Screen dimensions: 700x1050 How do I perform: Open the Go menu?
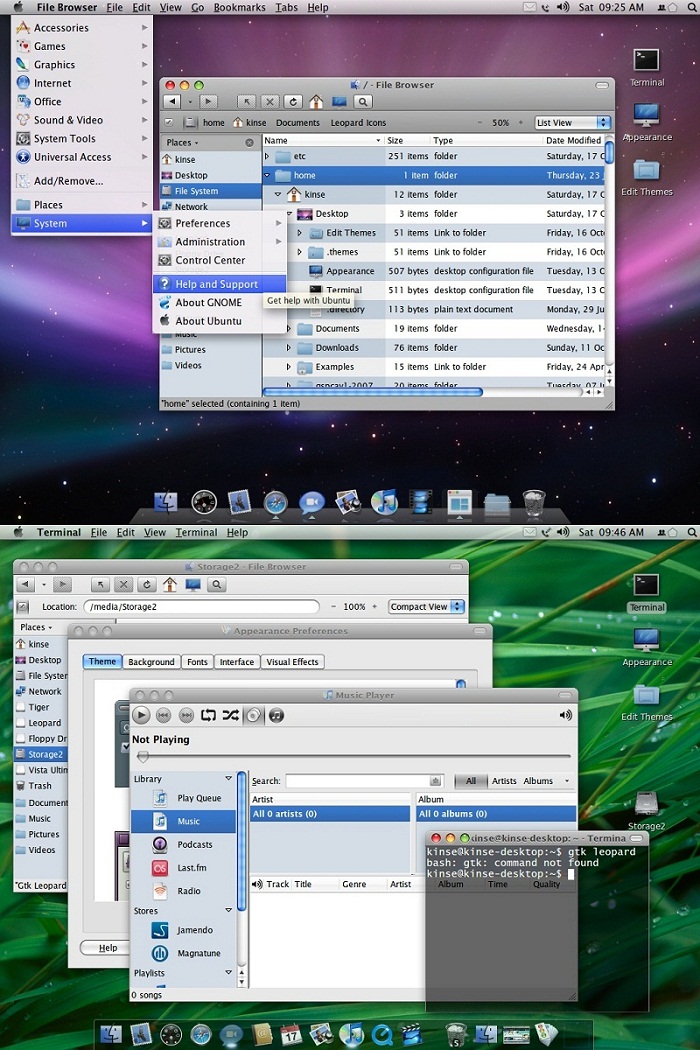coord(198,7)
